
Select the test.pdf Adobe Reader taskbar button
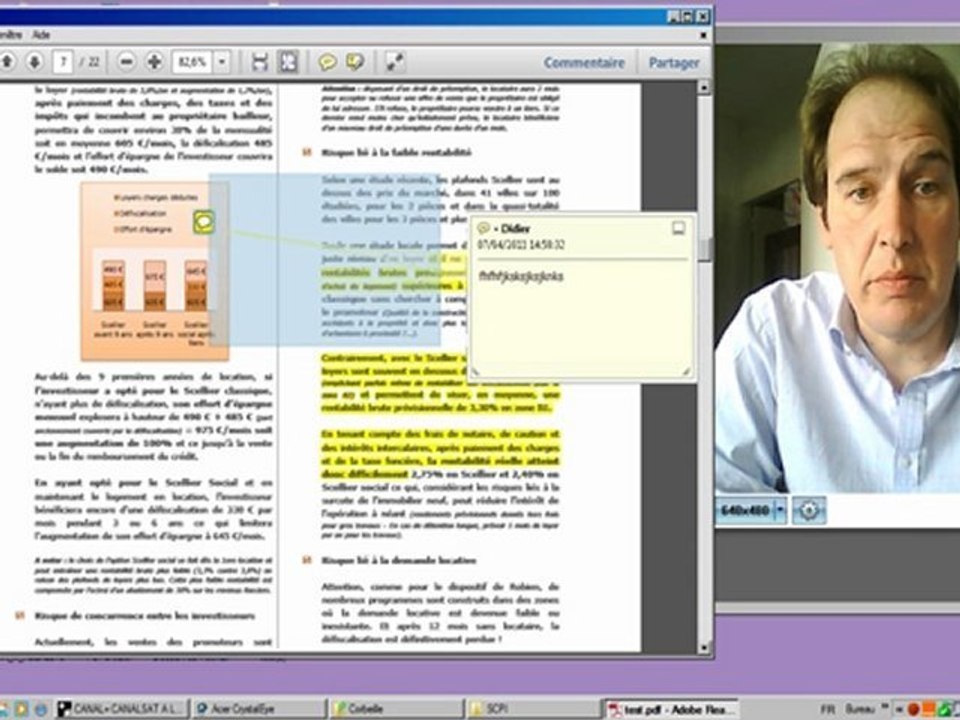click(671, 709)
